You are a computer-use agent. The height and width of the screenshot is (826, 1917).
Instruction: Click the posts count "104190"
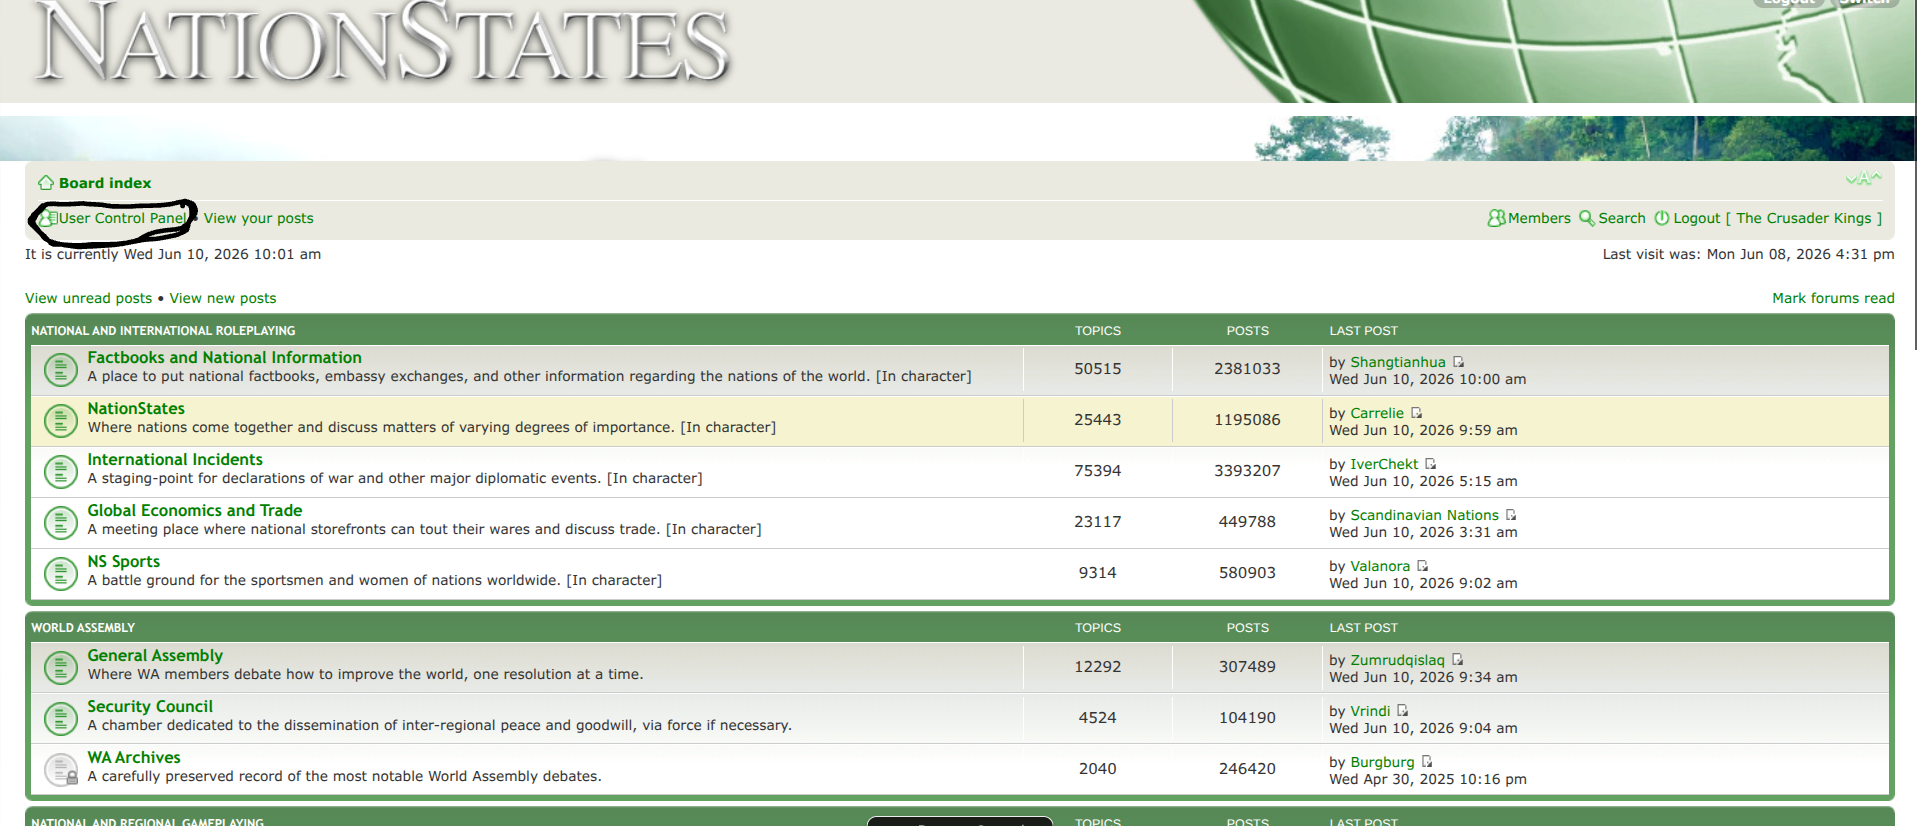[1247, 718]
